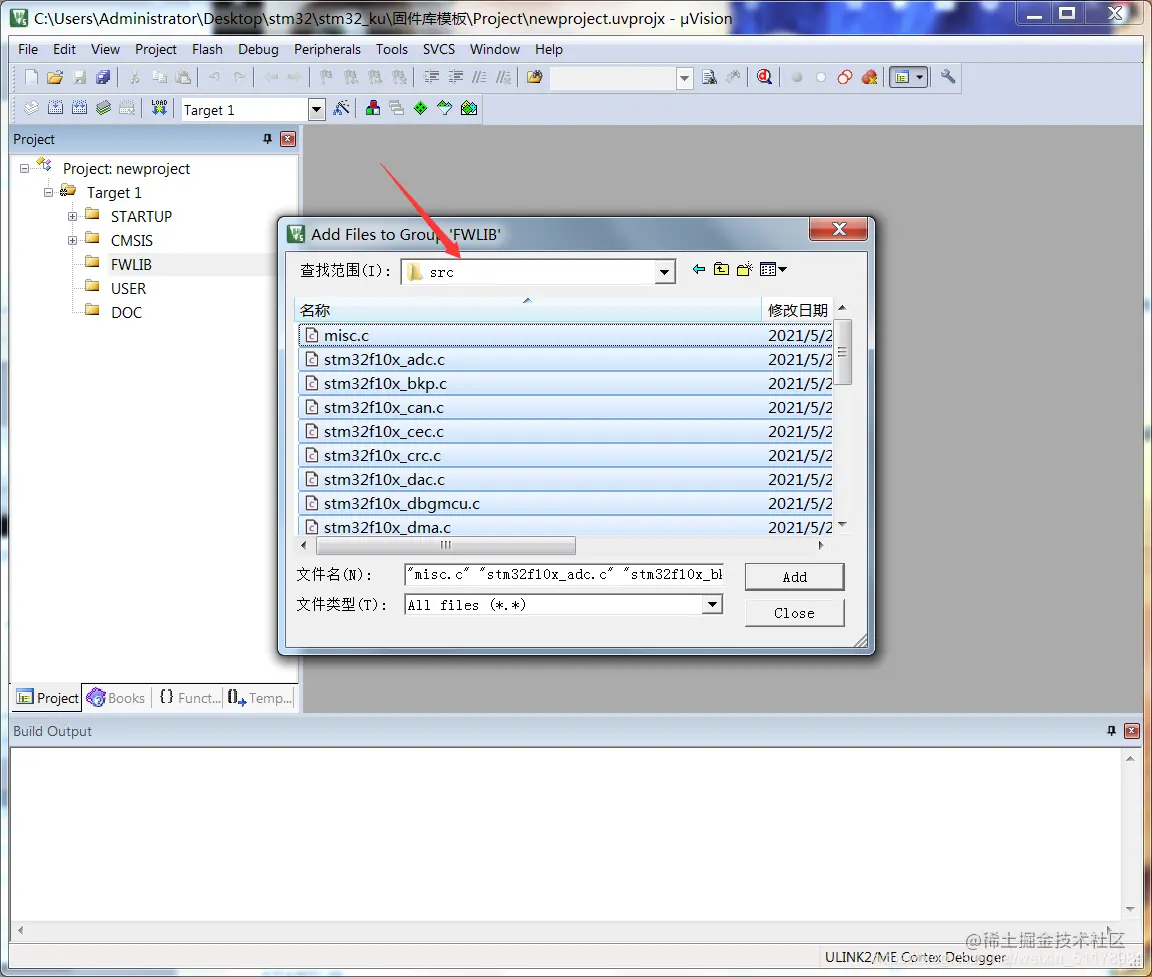Pin the Project panel
The height and width of the screenshot is (977, 1152).
(267, 139)
